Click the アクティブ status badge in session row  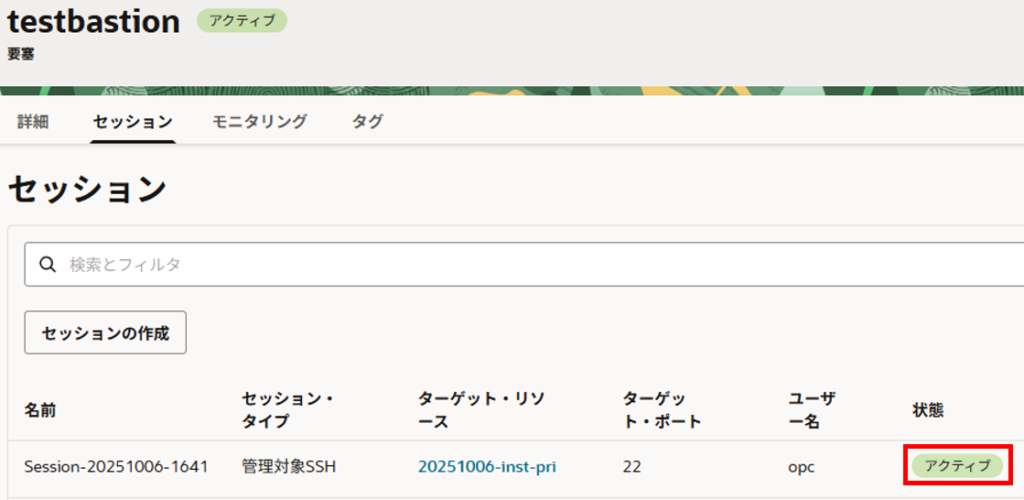[957, 466]
